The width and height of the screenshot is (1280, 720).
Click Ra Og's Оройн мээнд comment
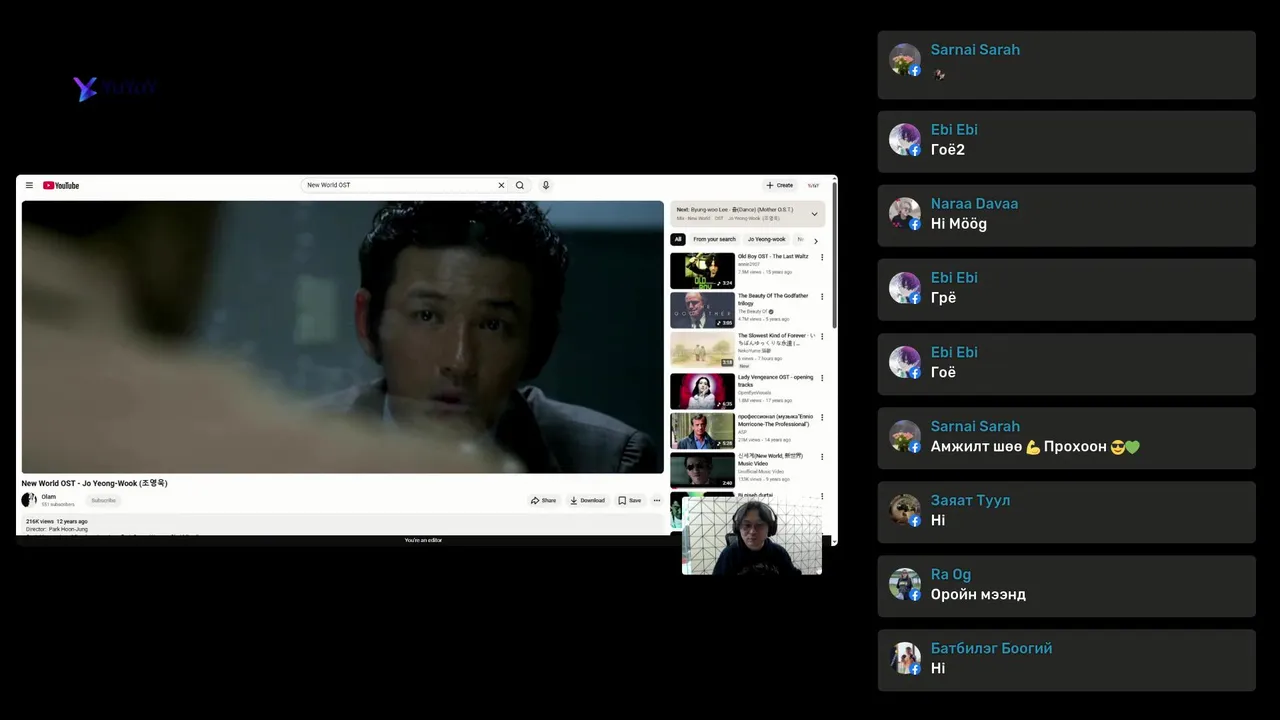[x=978, y=594]
